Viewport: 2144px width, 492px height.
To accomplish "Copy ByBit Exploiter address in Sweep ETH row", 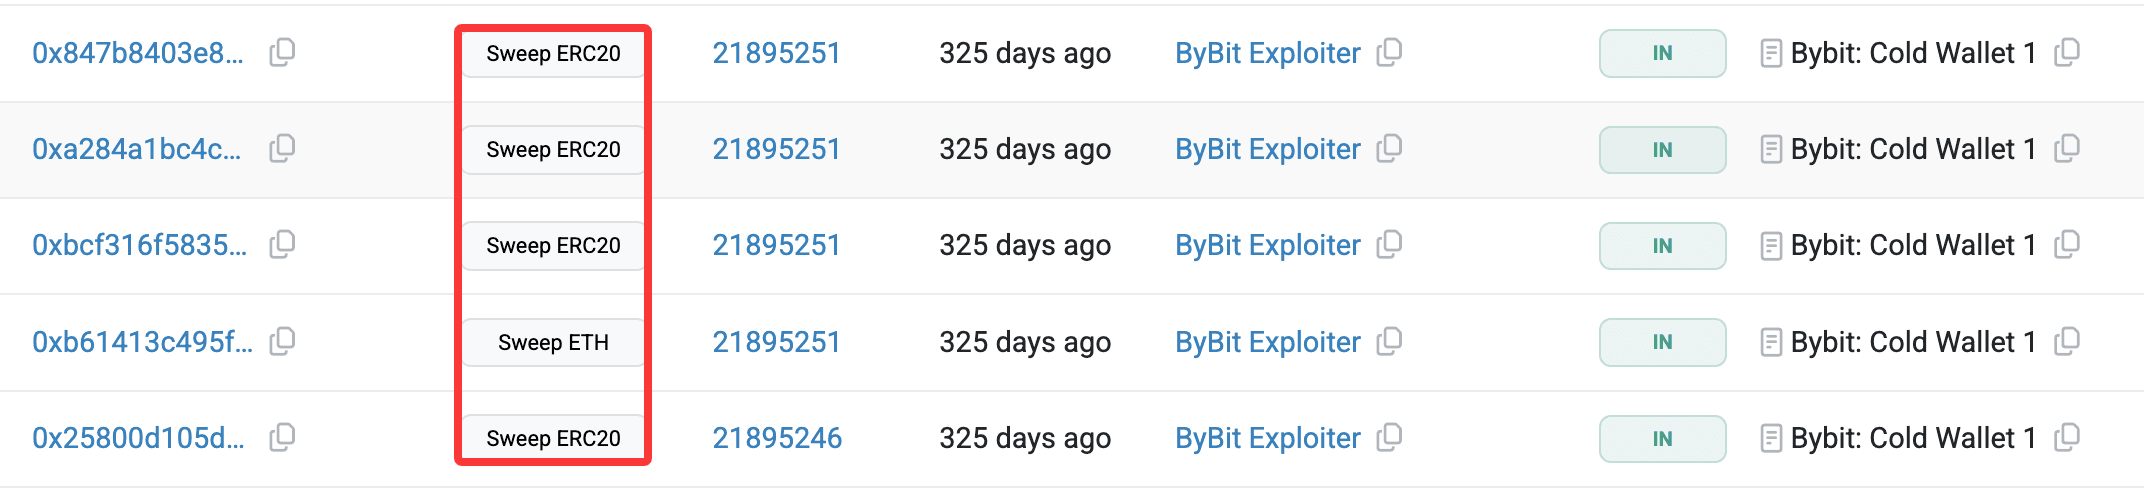I will point(1389,341).
